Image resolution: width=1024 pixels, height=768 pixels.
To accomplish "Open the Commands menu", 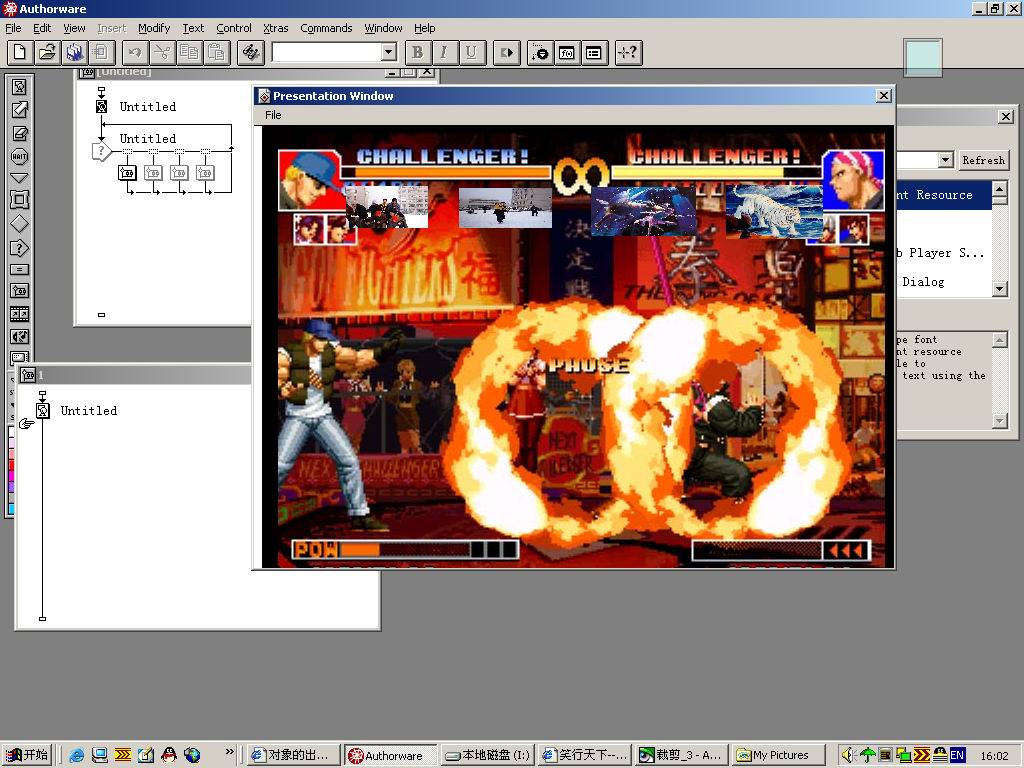I will [x=326, y=28].
